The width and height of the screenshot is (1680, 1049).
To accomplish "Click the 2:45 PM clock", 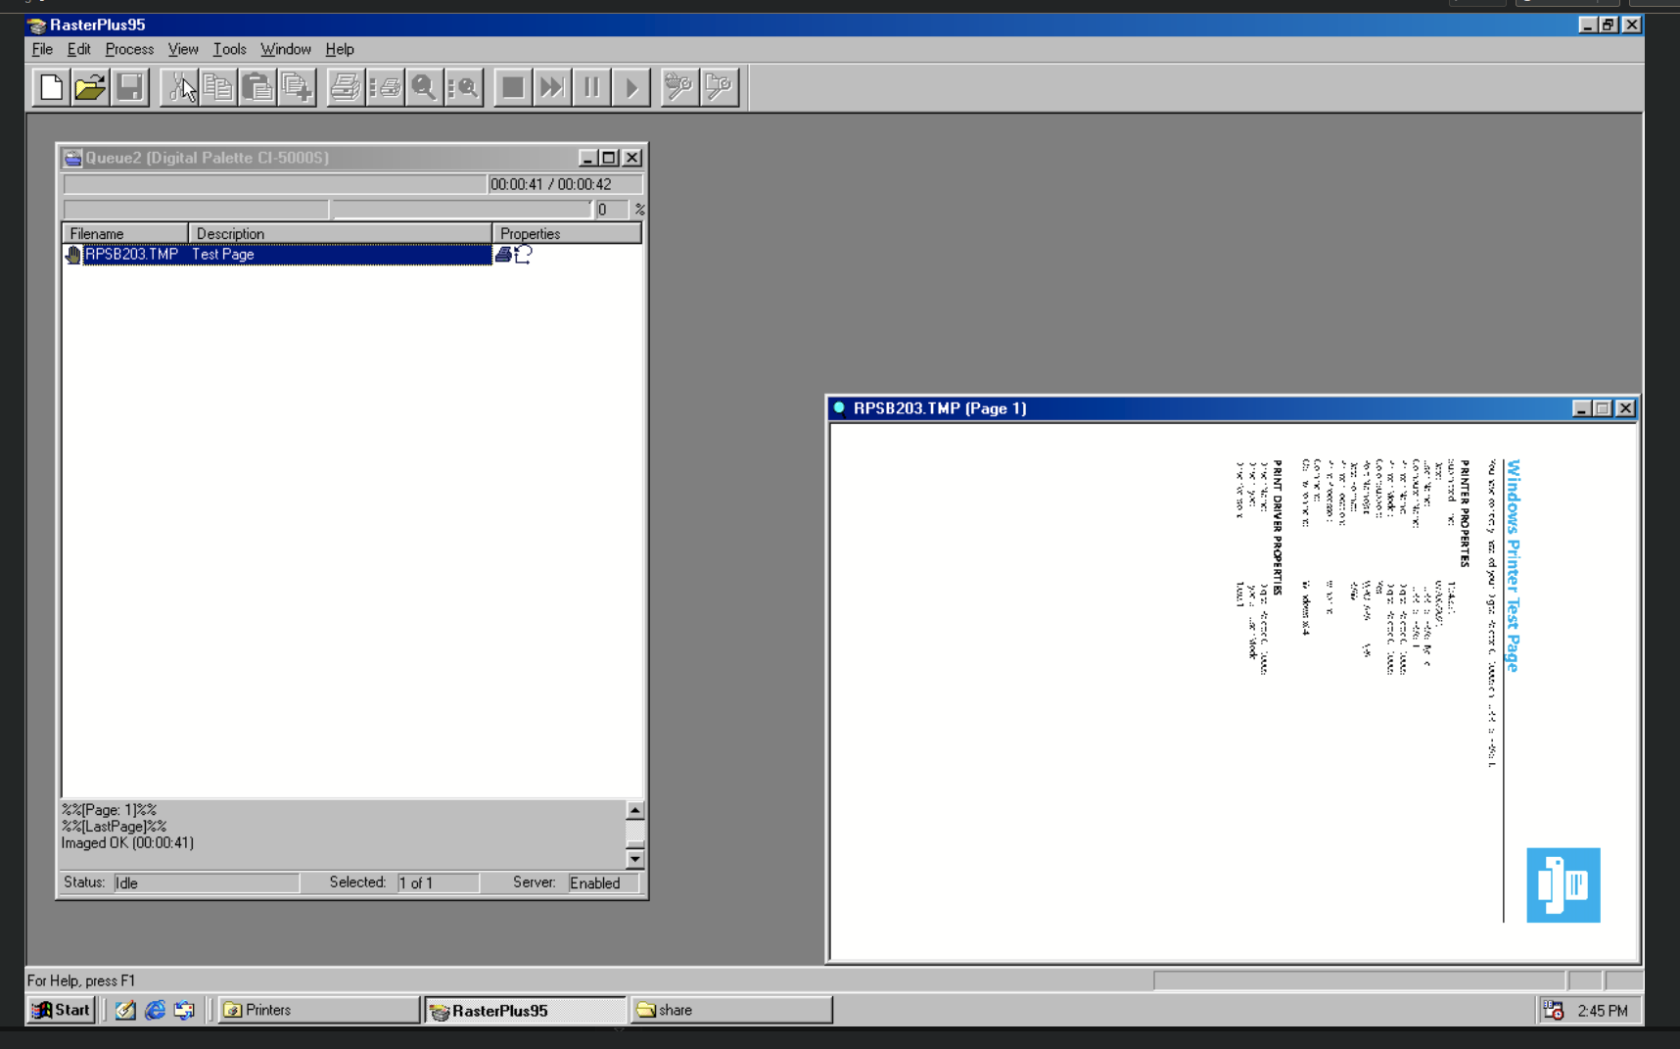I will pos(1603,1011).
